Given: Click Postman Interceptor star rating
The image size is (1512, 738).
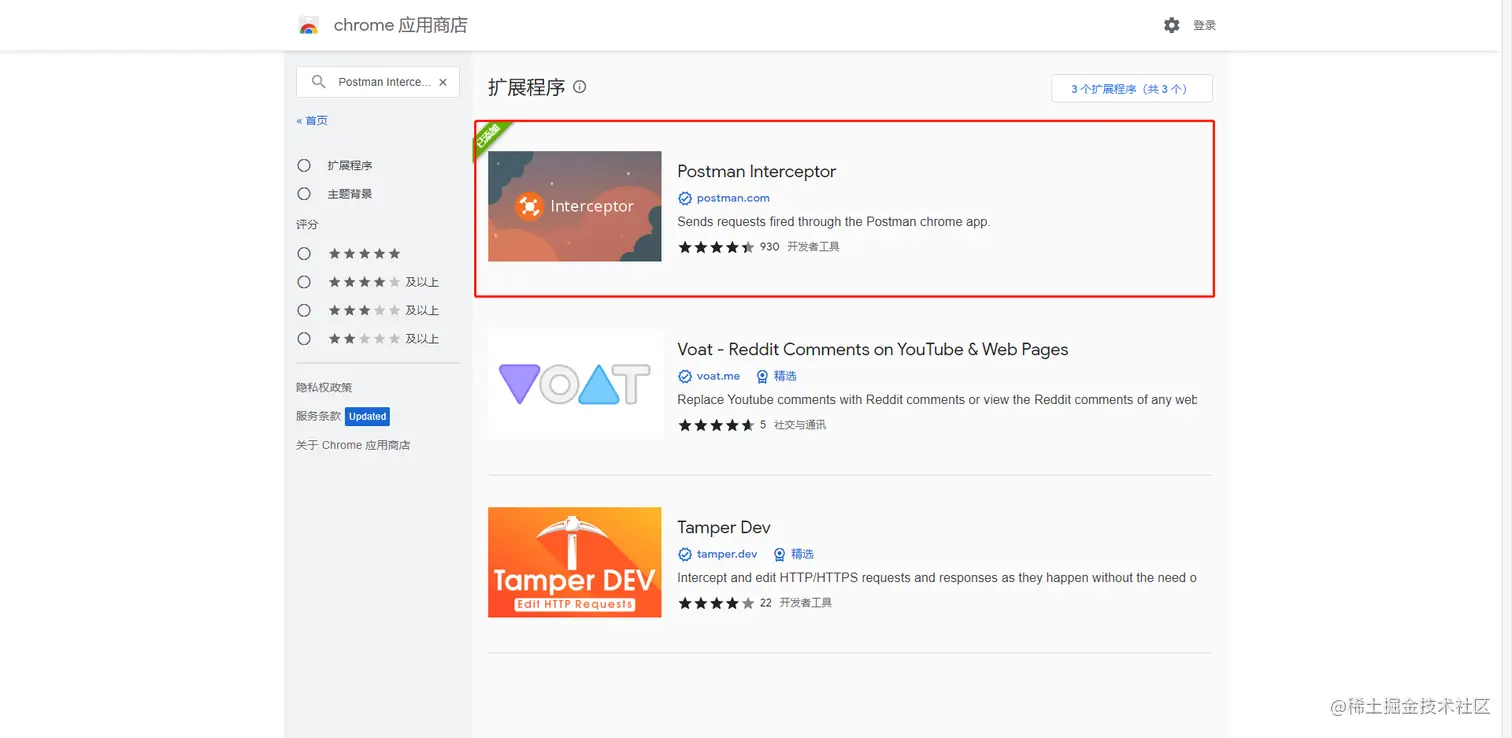Looking at the screenshot, I should (x=716, y=247).
